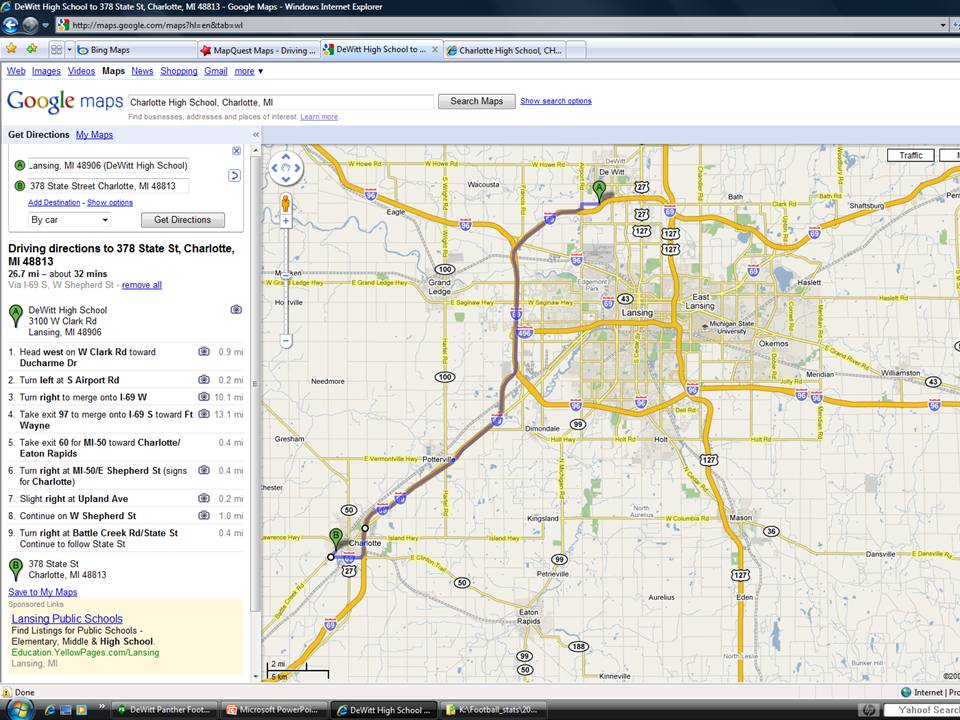
Task: Expand the tab list dropdown arrow
Action: [69, 50]
